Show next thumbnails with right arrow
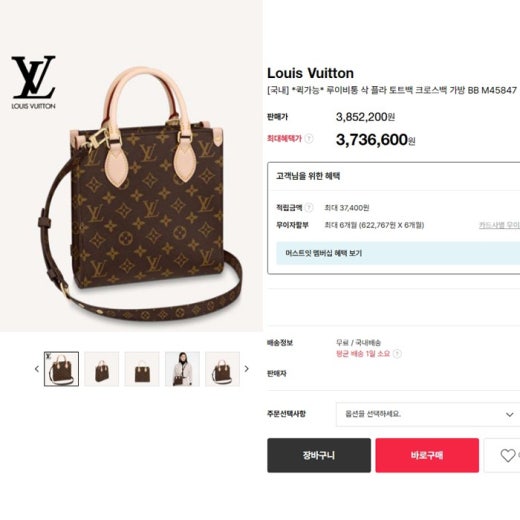The width and height of the screenshot is (520, 520). (x=247, y=369)
